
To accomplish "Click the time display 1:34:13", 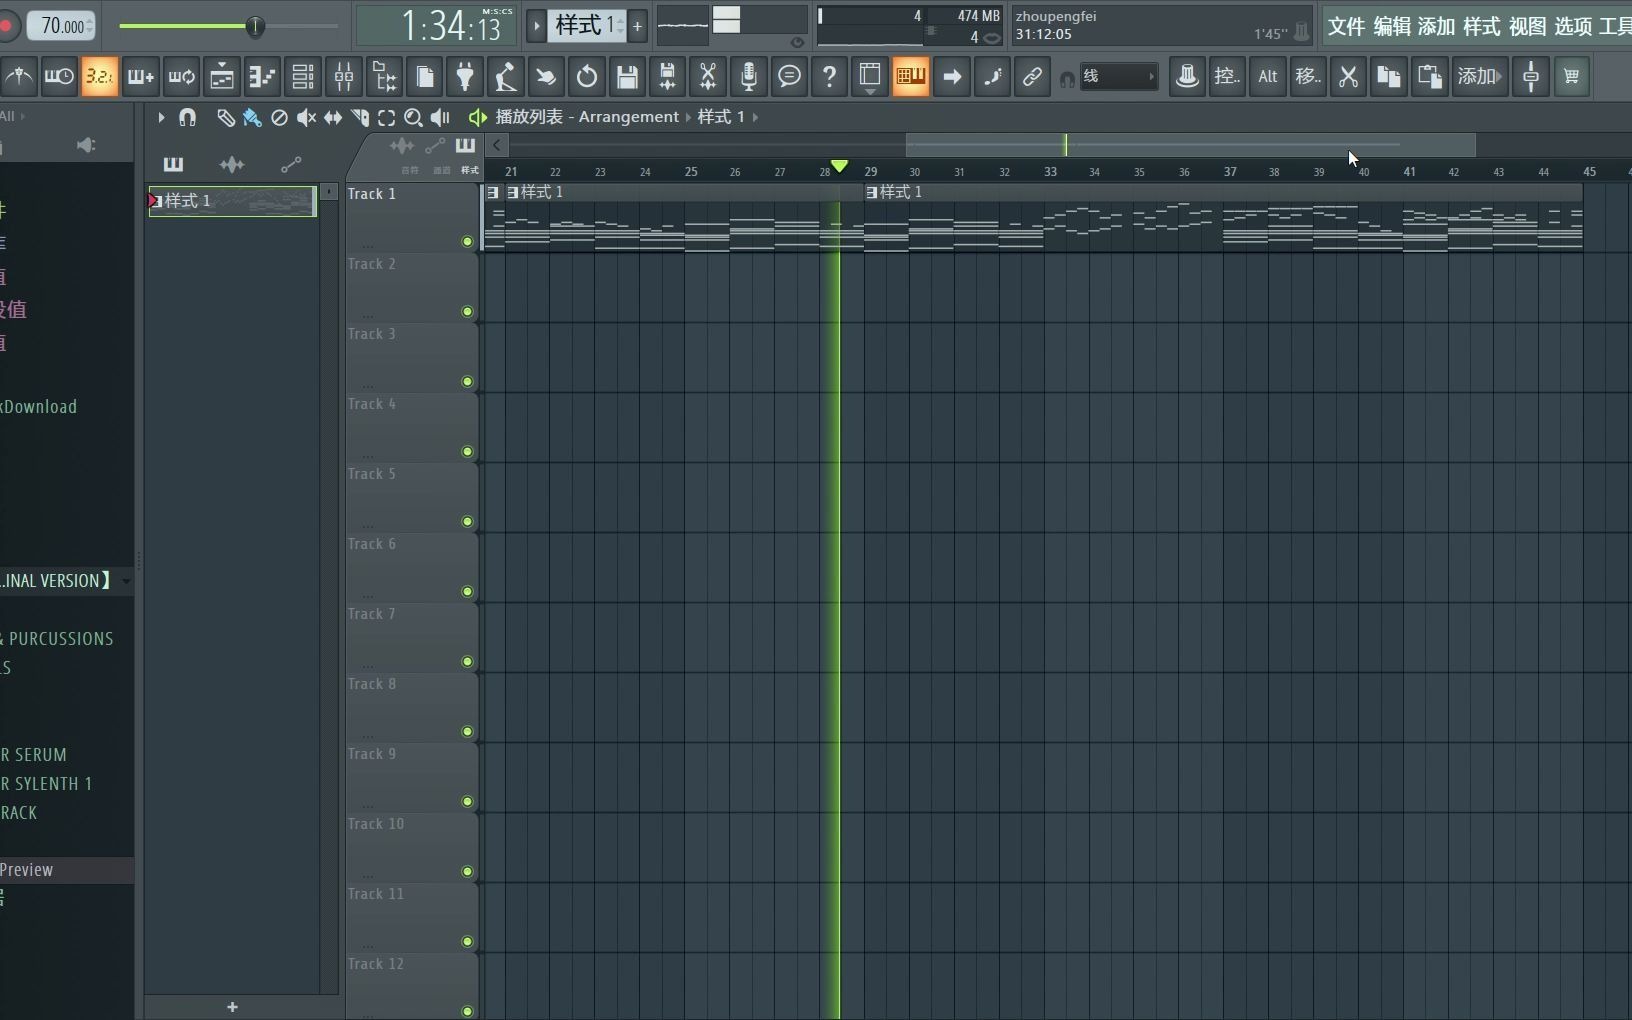I will click(437, 26).
